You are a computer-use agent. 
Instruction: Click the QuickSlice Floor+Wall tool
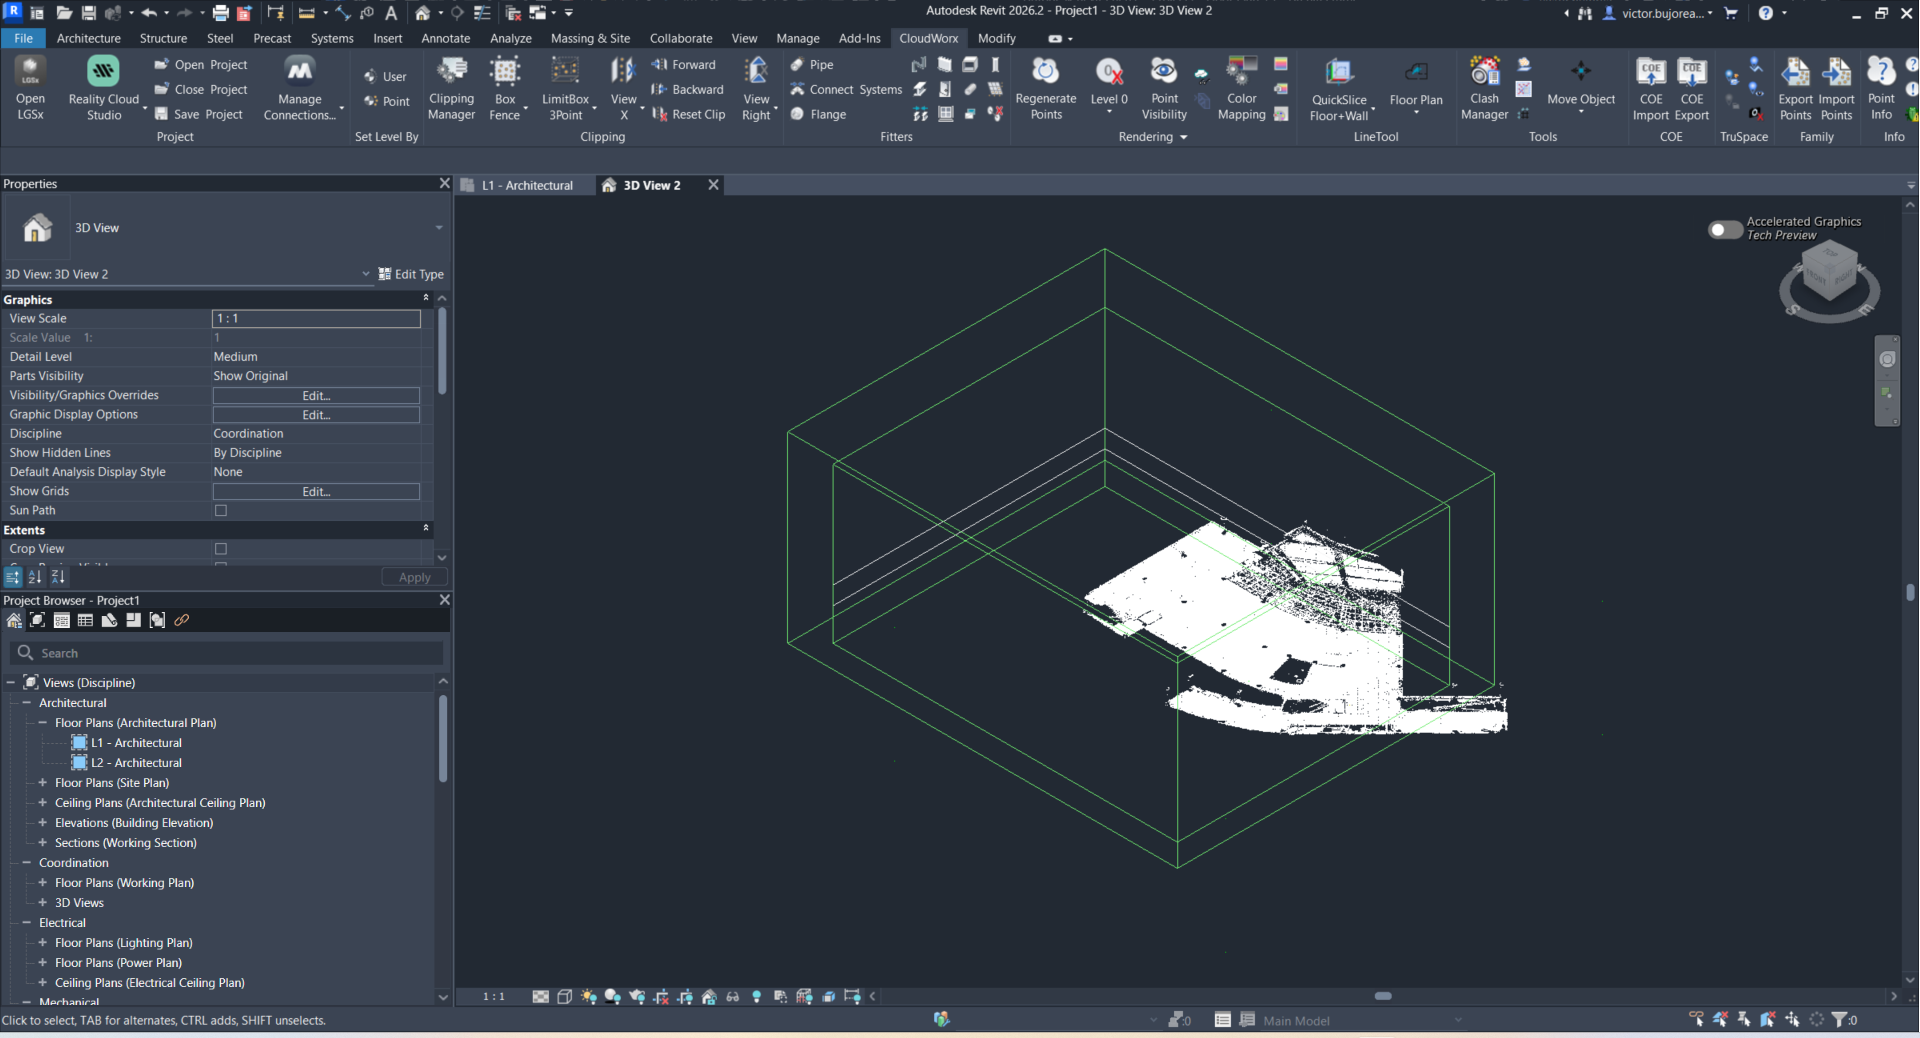1338,72
